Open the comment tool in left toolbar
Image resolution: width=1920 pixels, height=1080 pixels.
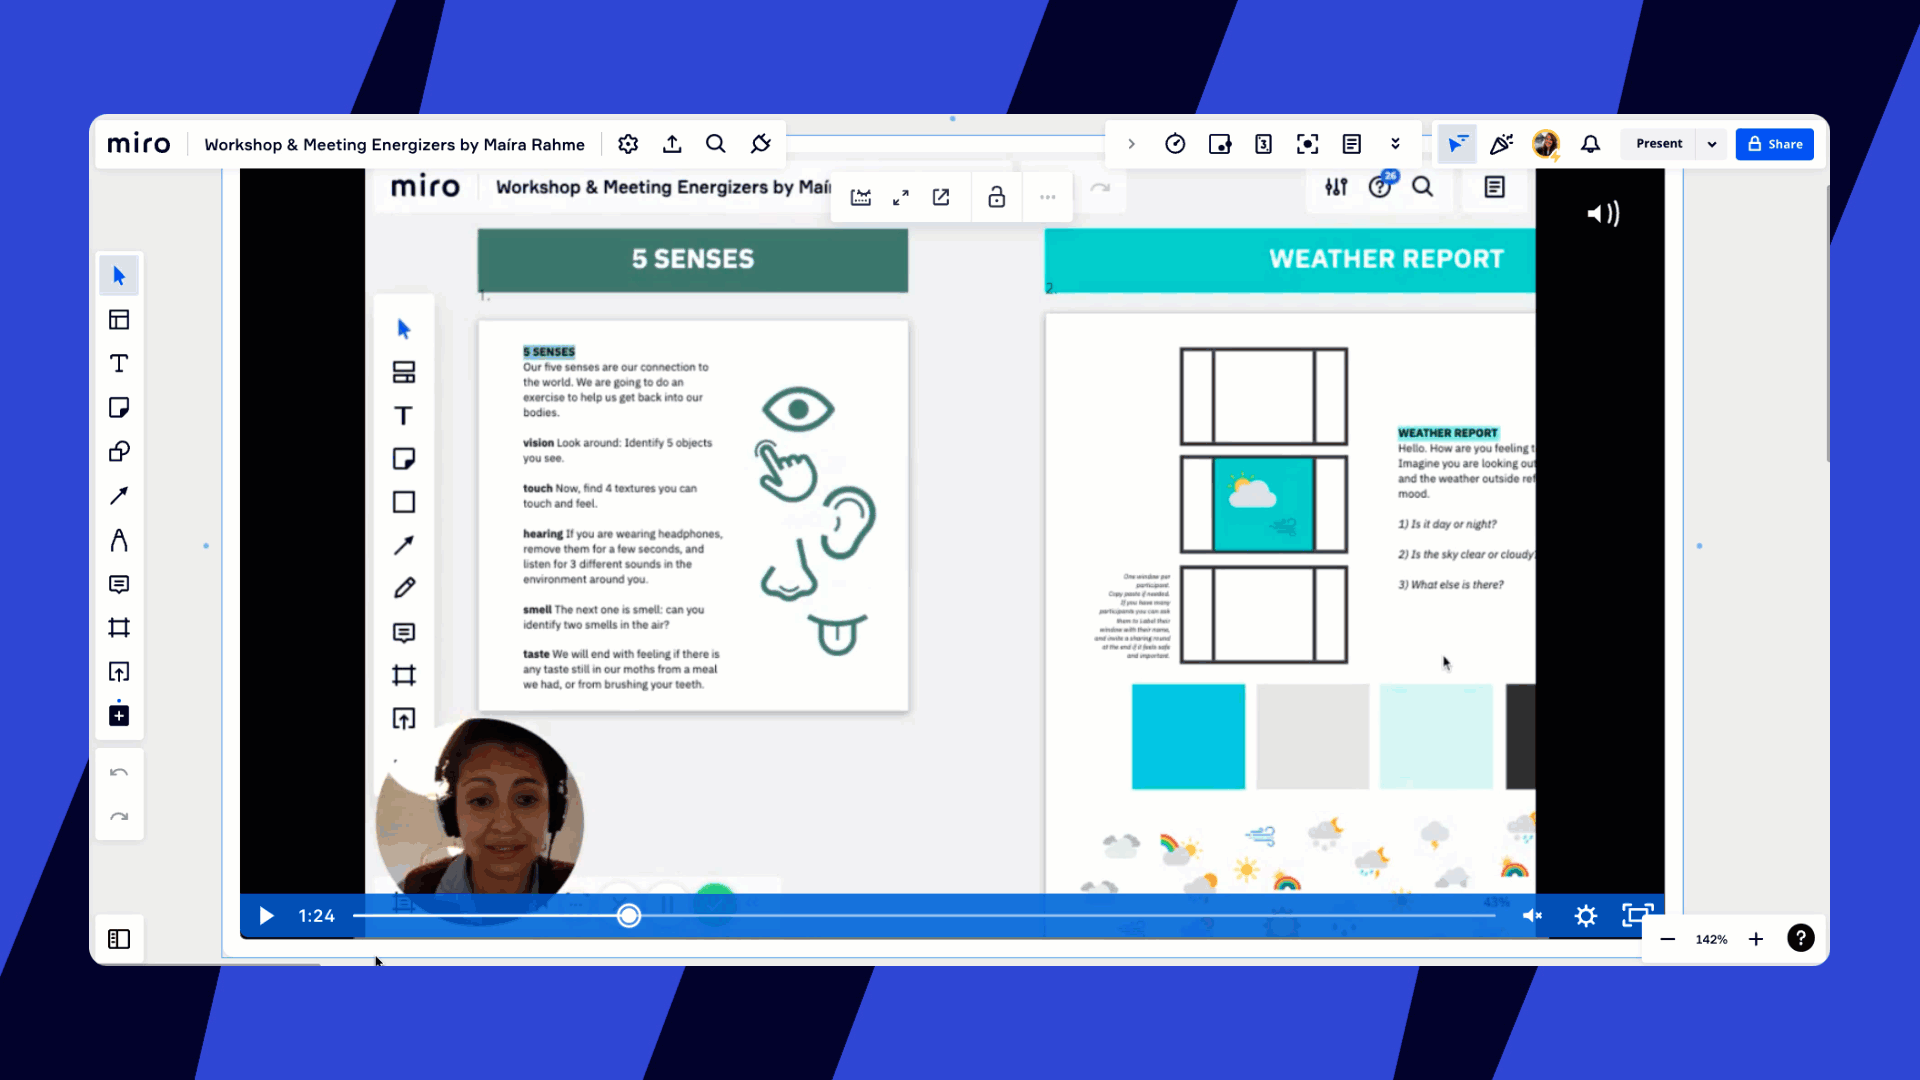pos(119,584)
